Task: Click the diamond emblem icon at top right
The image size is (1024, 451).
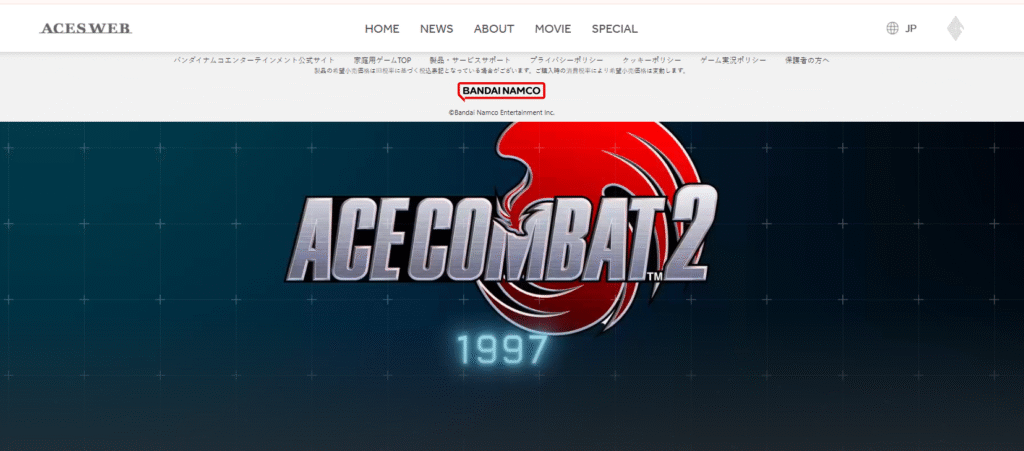Action: (x=955, y=28)
